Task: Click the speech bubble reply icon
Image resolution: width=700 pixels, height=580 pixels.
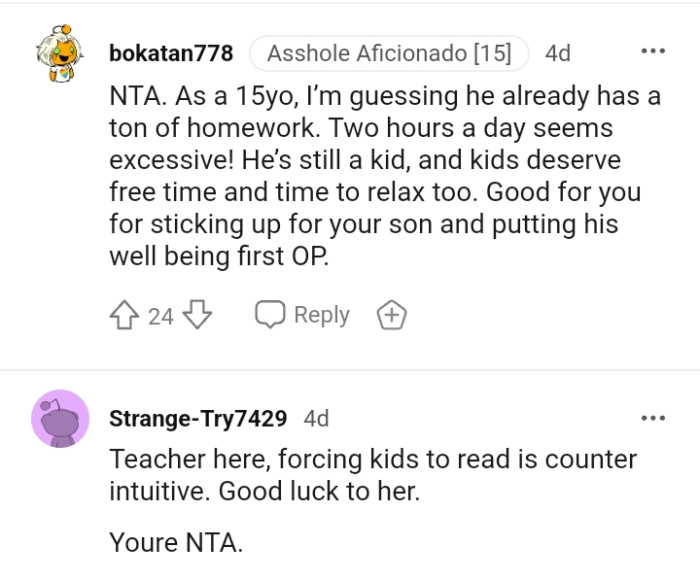Action: coord(270,316)
